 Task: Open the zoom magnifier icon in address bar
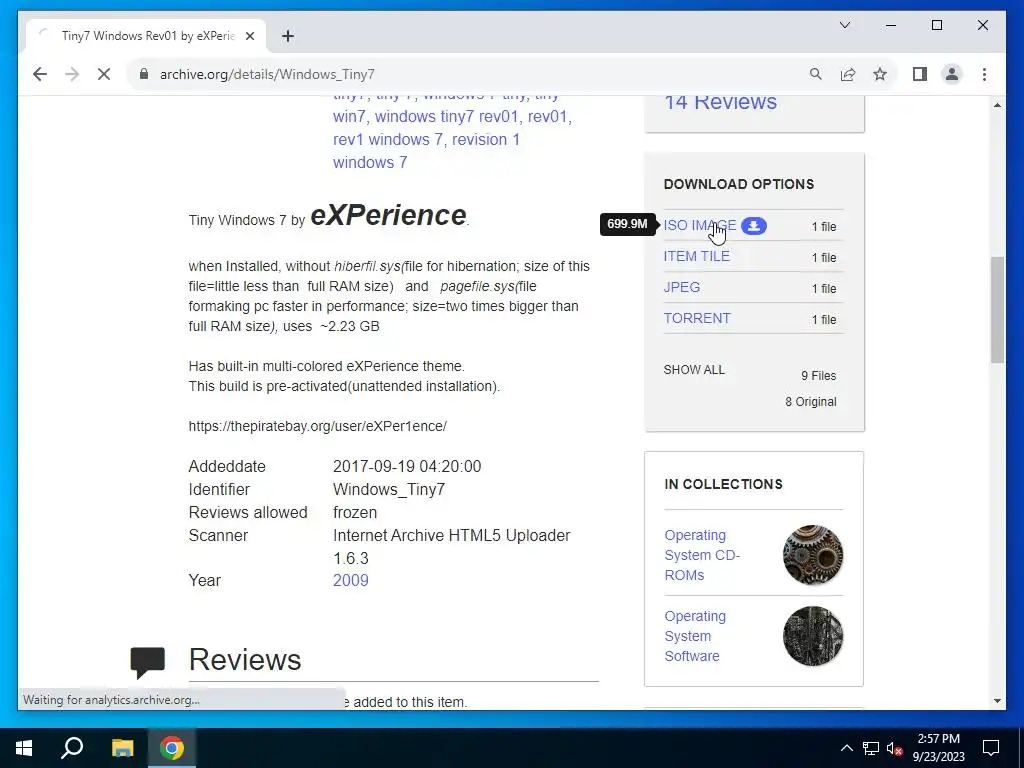click(x=816, y=74)
